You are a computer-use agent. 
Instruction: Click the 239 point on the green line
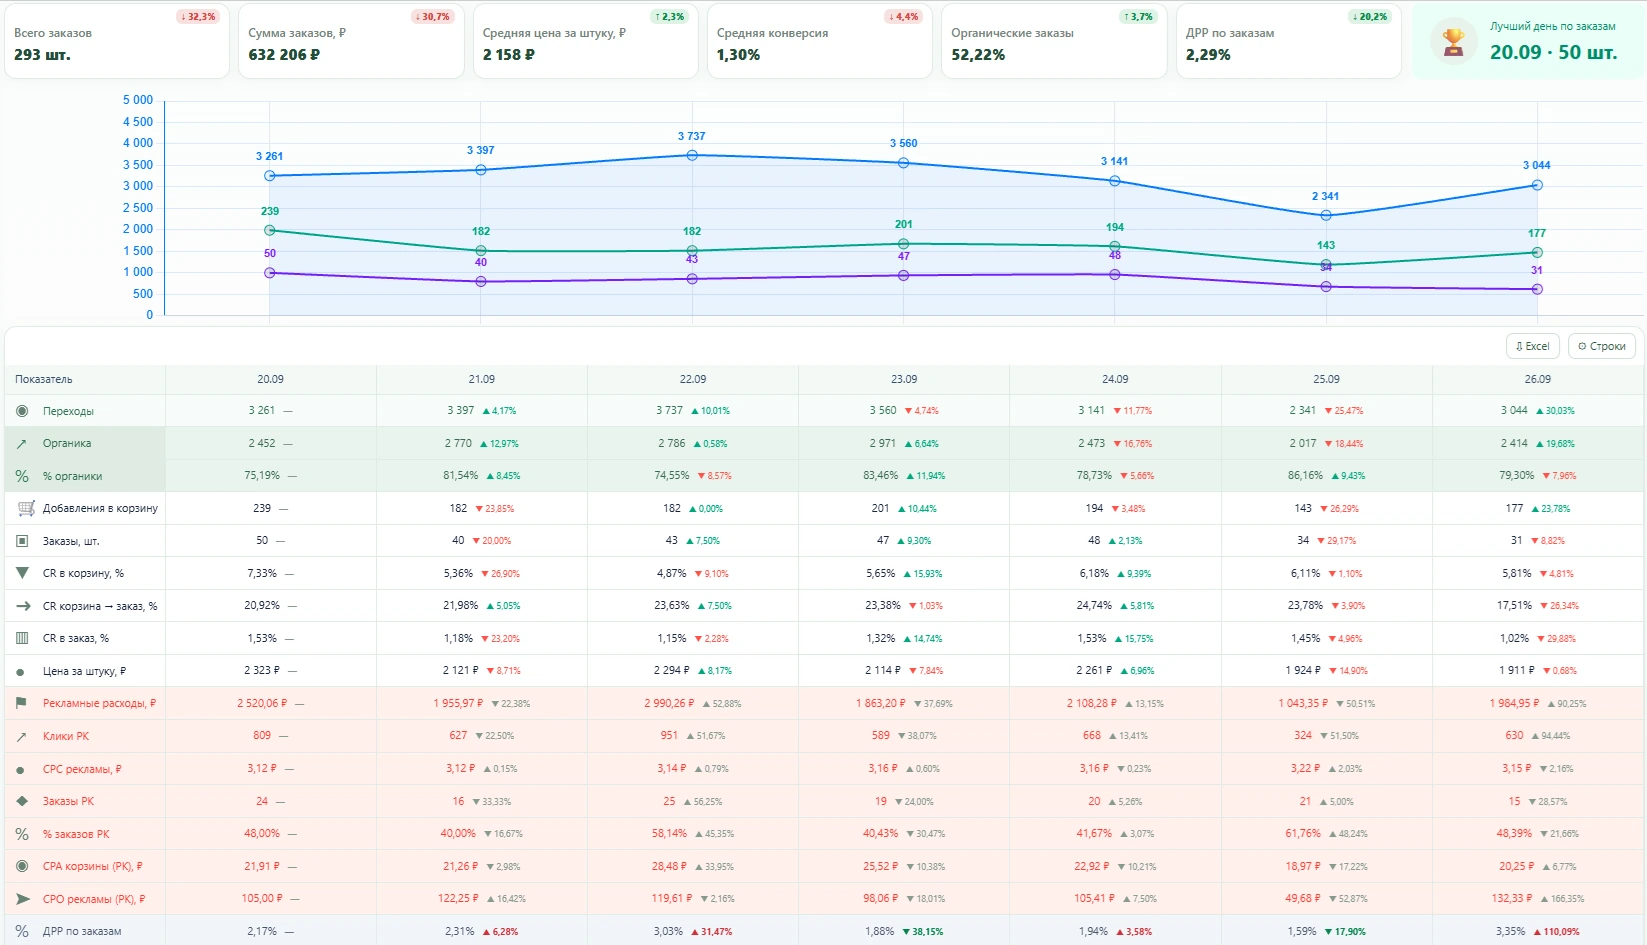pos(270,230)
